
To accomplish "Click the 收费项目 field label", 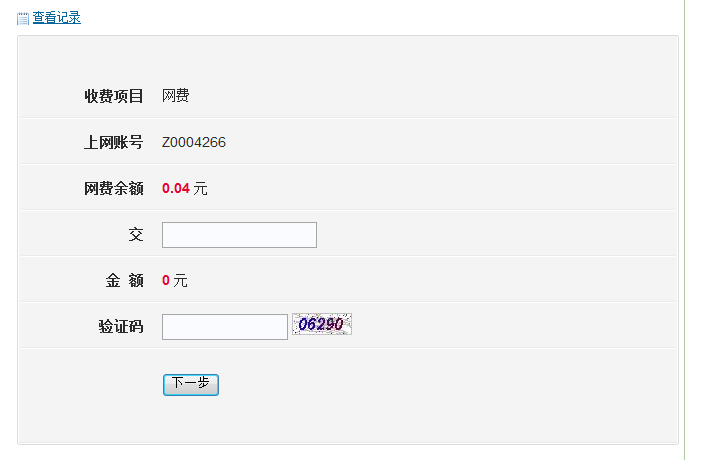I will point(114,96).
